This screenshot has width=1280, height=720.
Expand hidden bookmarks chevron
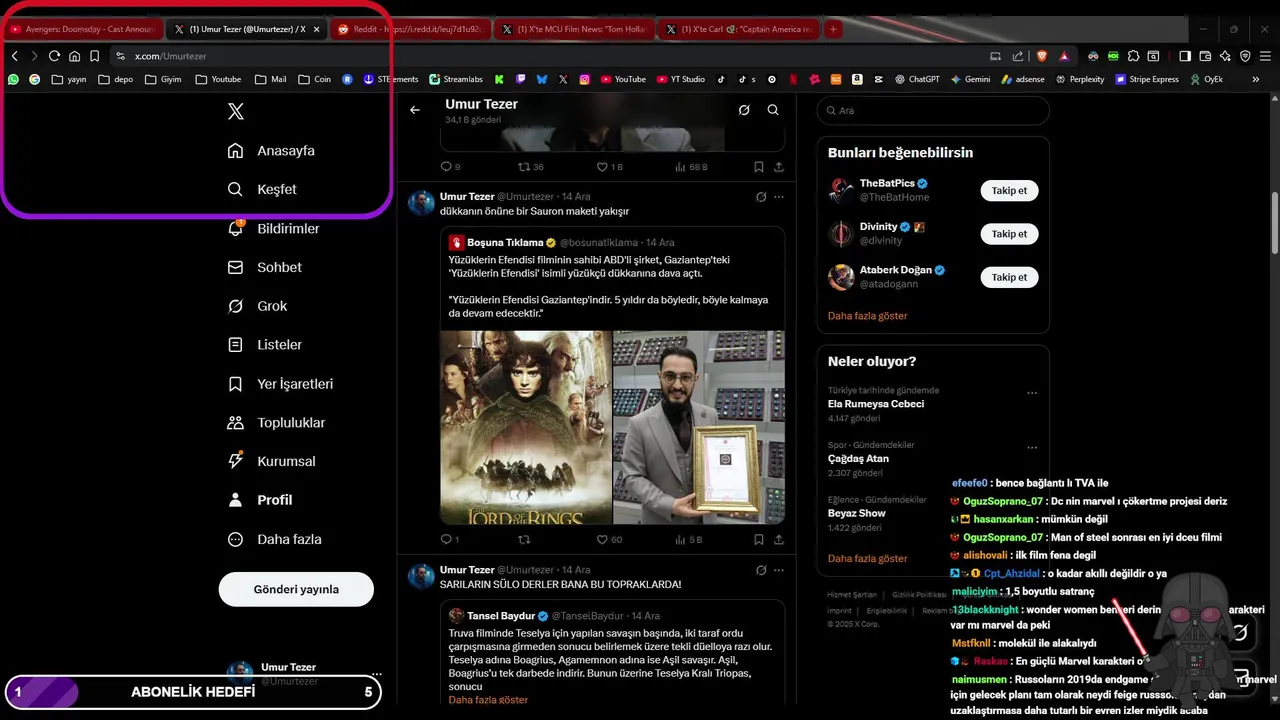1256,79
